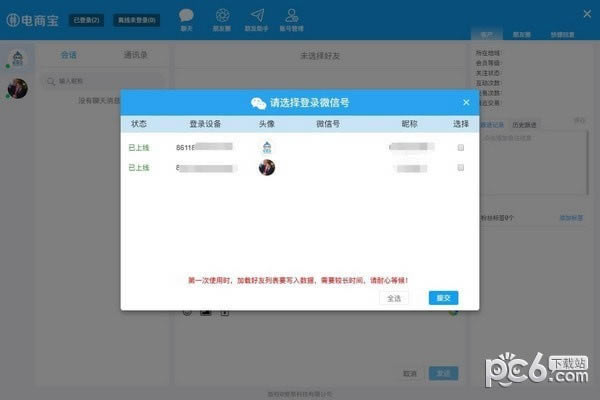Focus the 输入昵称 search field
The width and height of the screenshot is (600, 400).
point(101,81)
